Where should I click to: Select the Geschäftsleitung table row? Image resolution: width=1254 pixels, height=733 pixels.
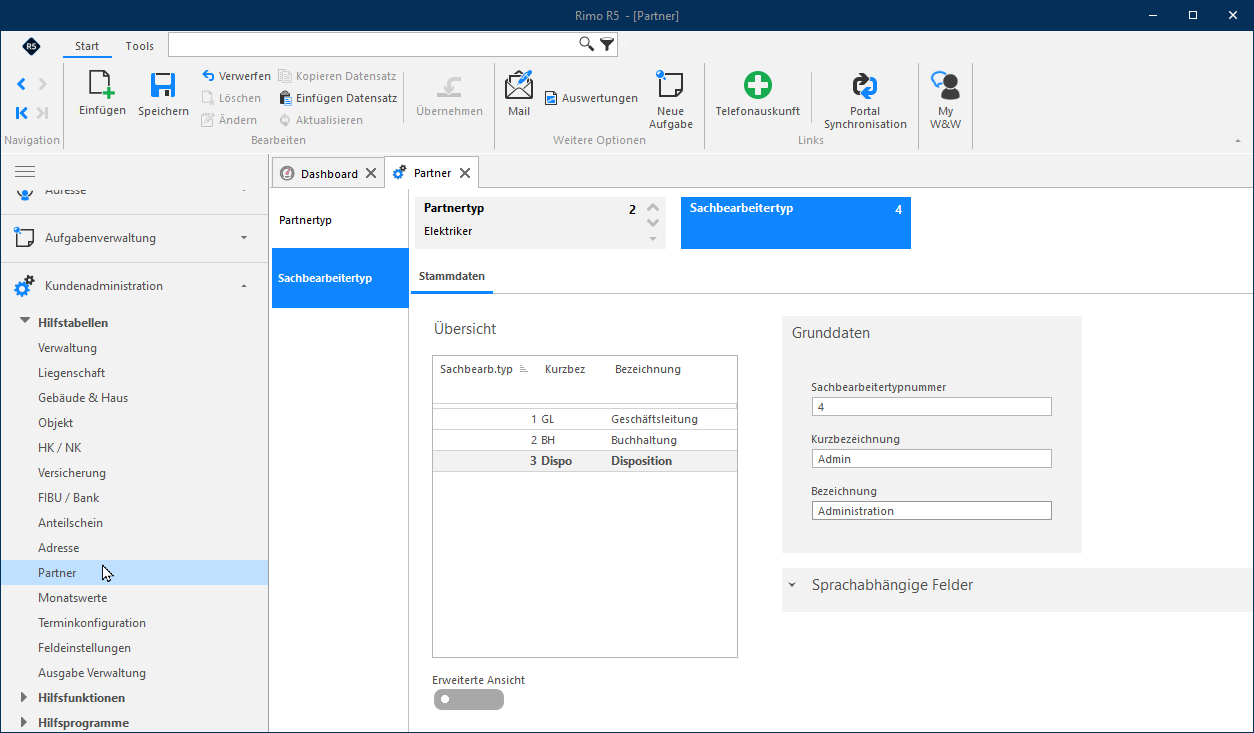point(585,419)
